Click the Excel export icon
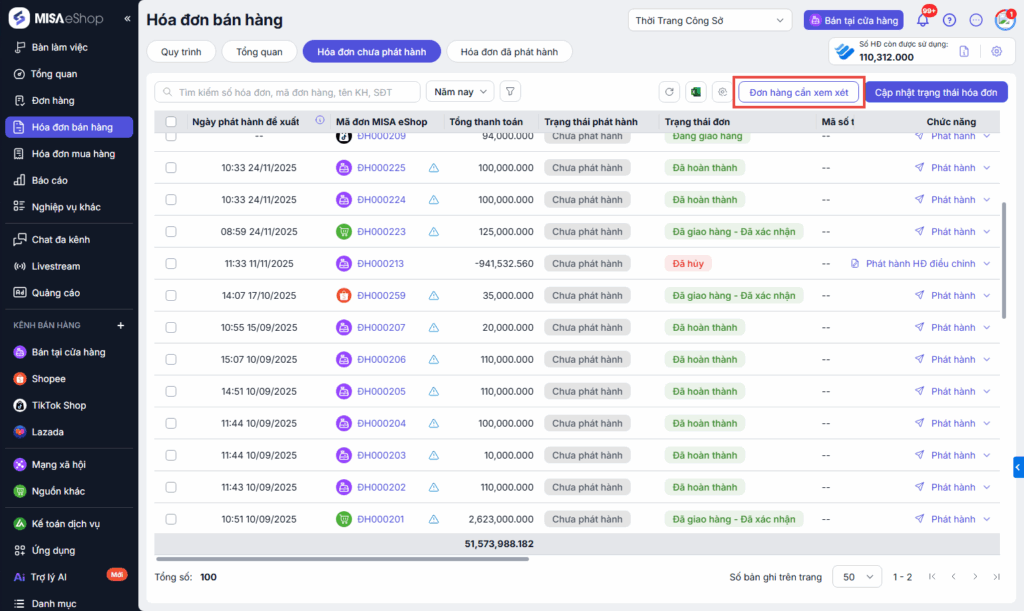 point(696,92)
